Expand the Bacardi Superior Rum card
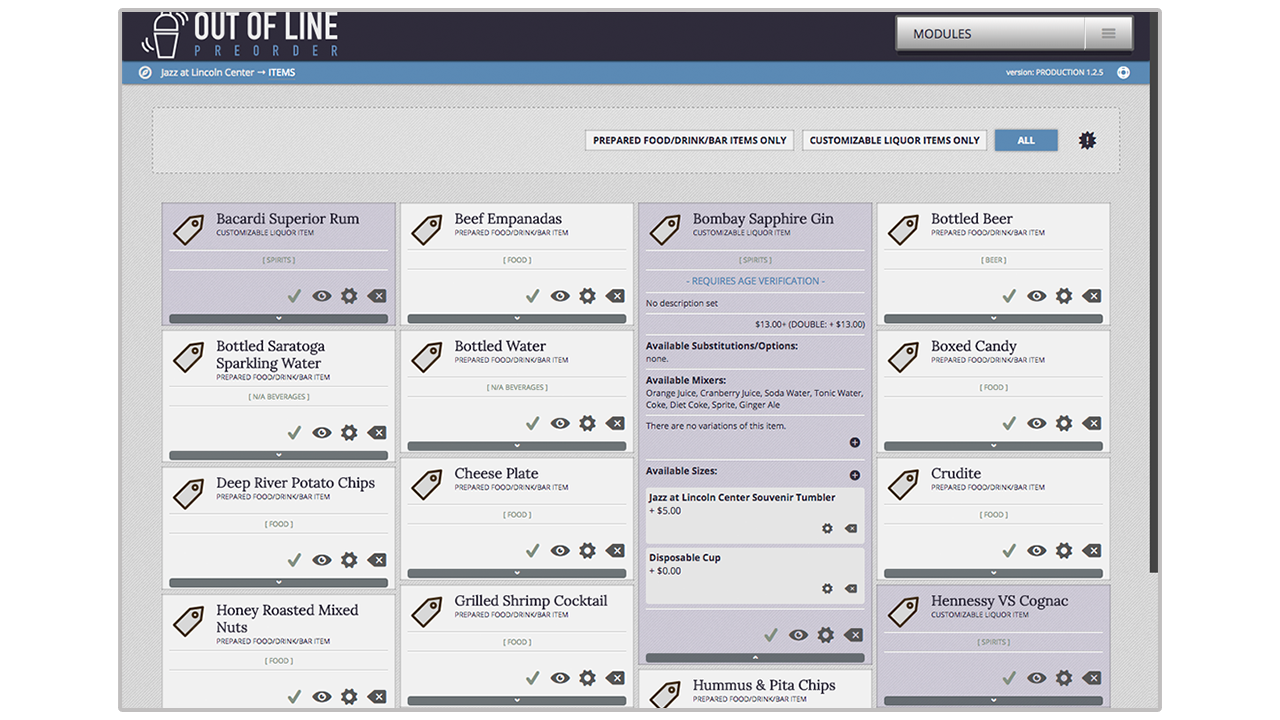The width and height of the screenshot is (1280, 720). (279, 319)
